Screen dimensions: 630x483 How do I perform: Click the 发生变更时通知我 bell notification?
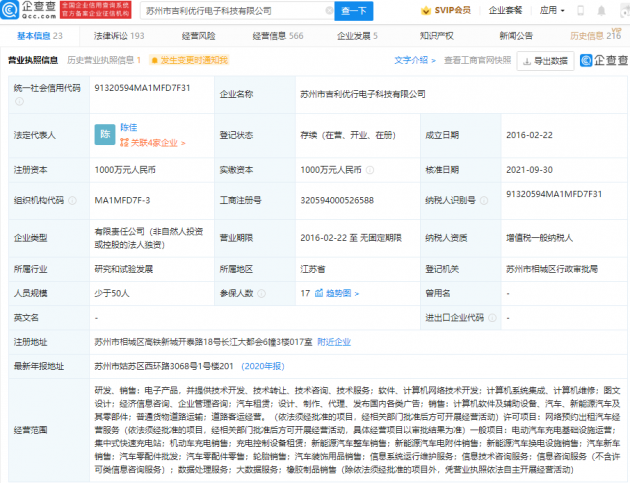pos(189,60)
